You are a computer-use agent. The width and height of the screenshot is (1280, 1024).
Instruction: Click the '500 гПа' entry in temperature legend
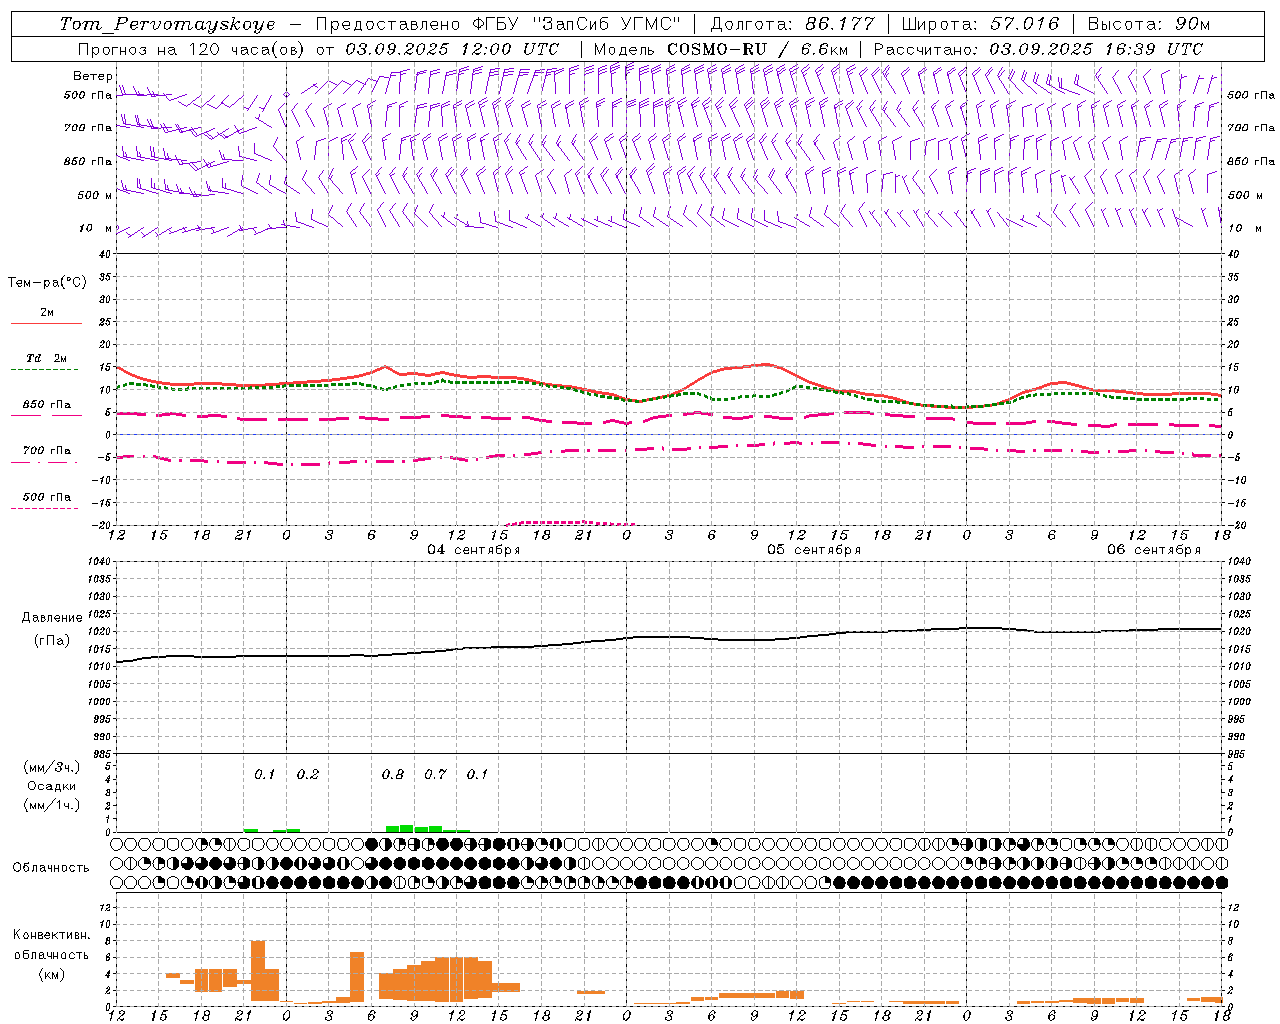pos(46,497)
